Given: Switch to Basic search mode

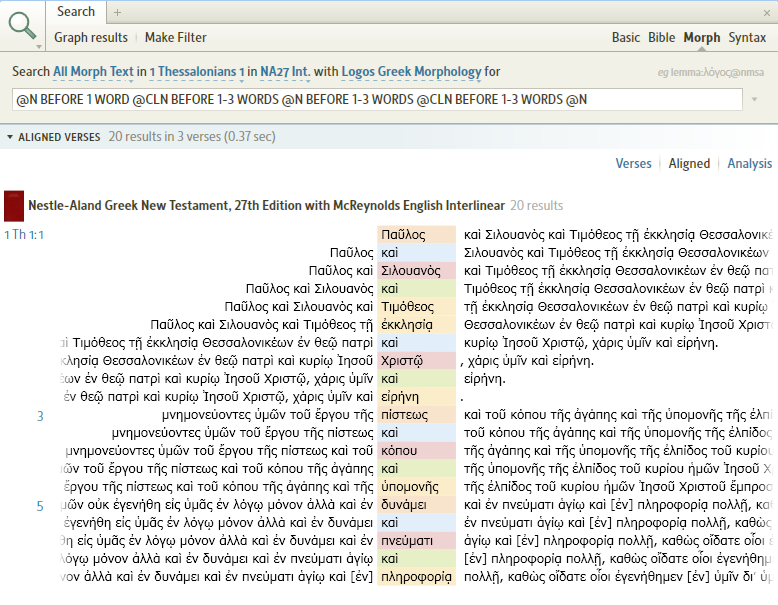Looking at the screenshot, I should [x=626, y=37].
